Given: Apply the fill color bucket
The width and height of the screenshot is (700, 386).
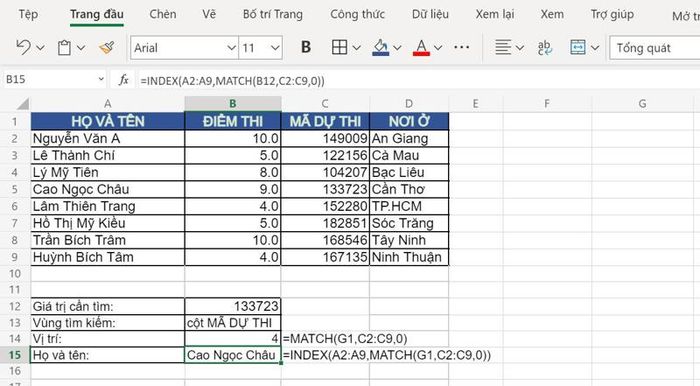Looking at the screenshot, I should [380, 47].
